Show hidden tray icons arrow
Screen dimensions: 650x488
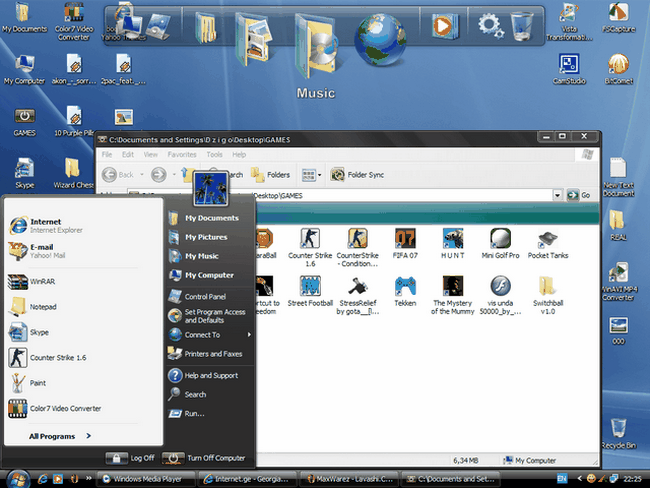[x=579, y=479]
